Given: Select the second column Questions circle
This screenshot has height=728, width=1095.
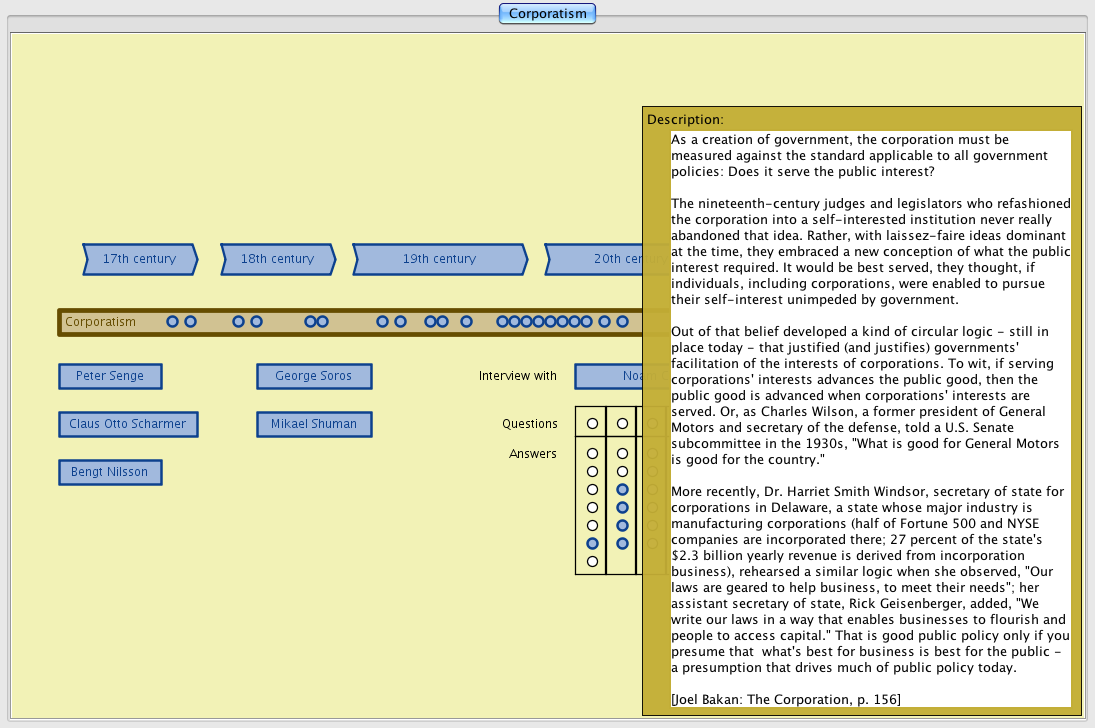Looking at the screenshot, I should pyautogui.click(x=622, y=424).
